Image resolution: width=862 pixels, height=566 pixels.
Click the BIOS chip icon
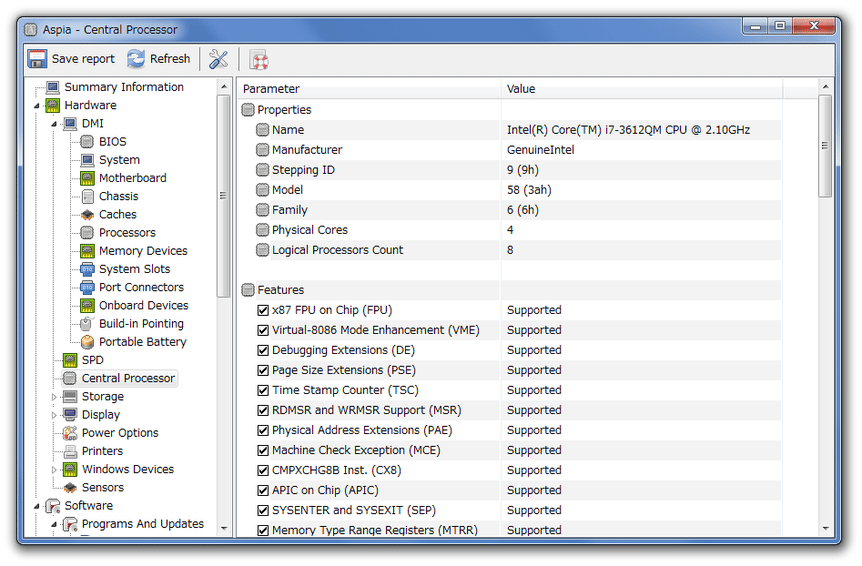[x=87, y=142]
